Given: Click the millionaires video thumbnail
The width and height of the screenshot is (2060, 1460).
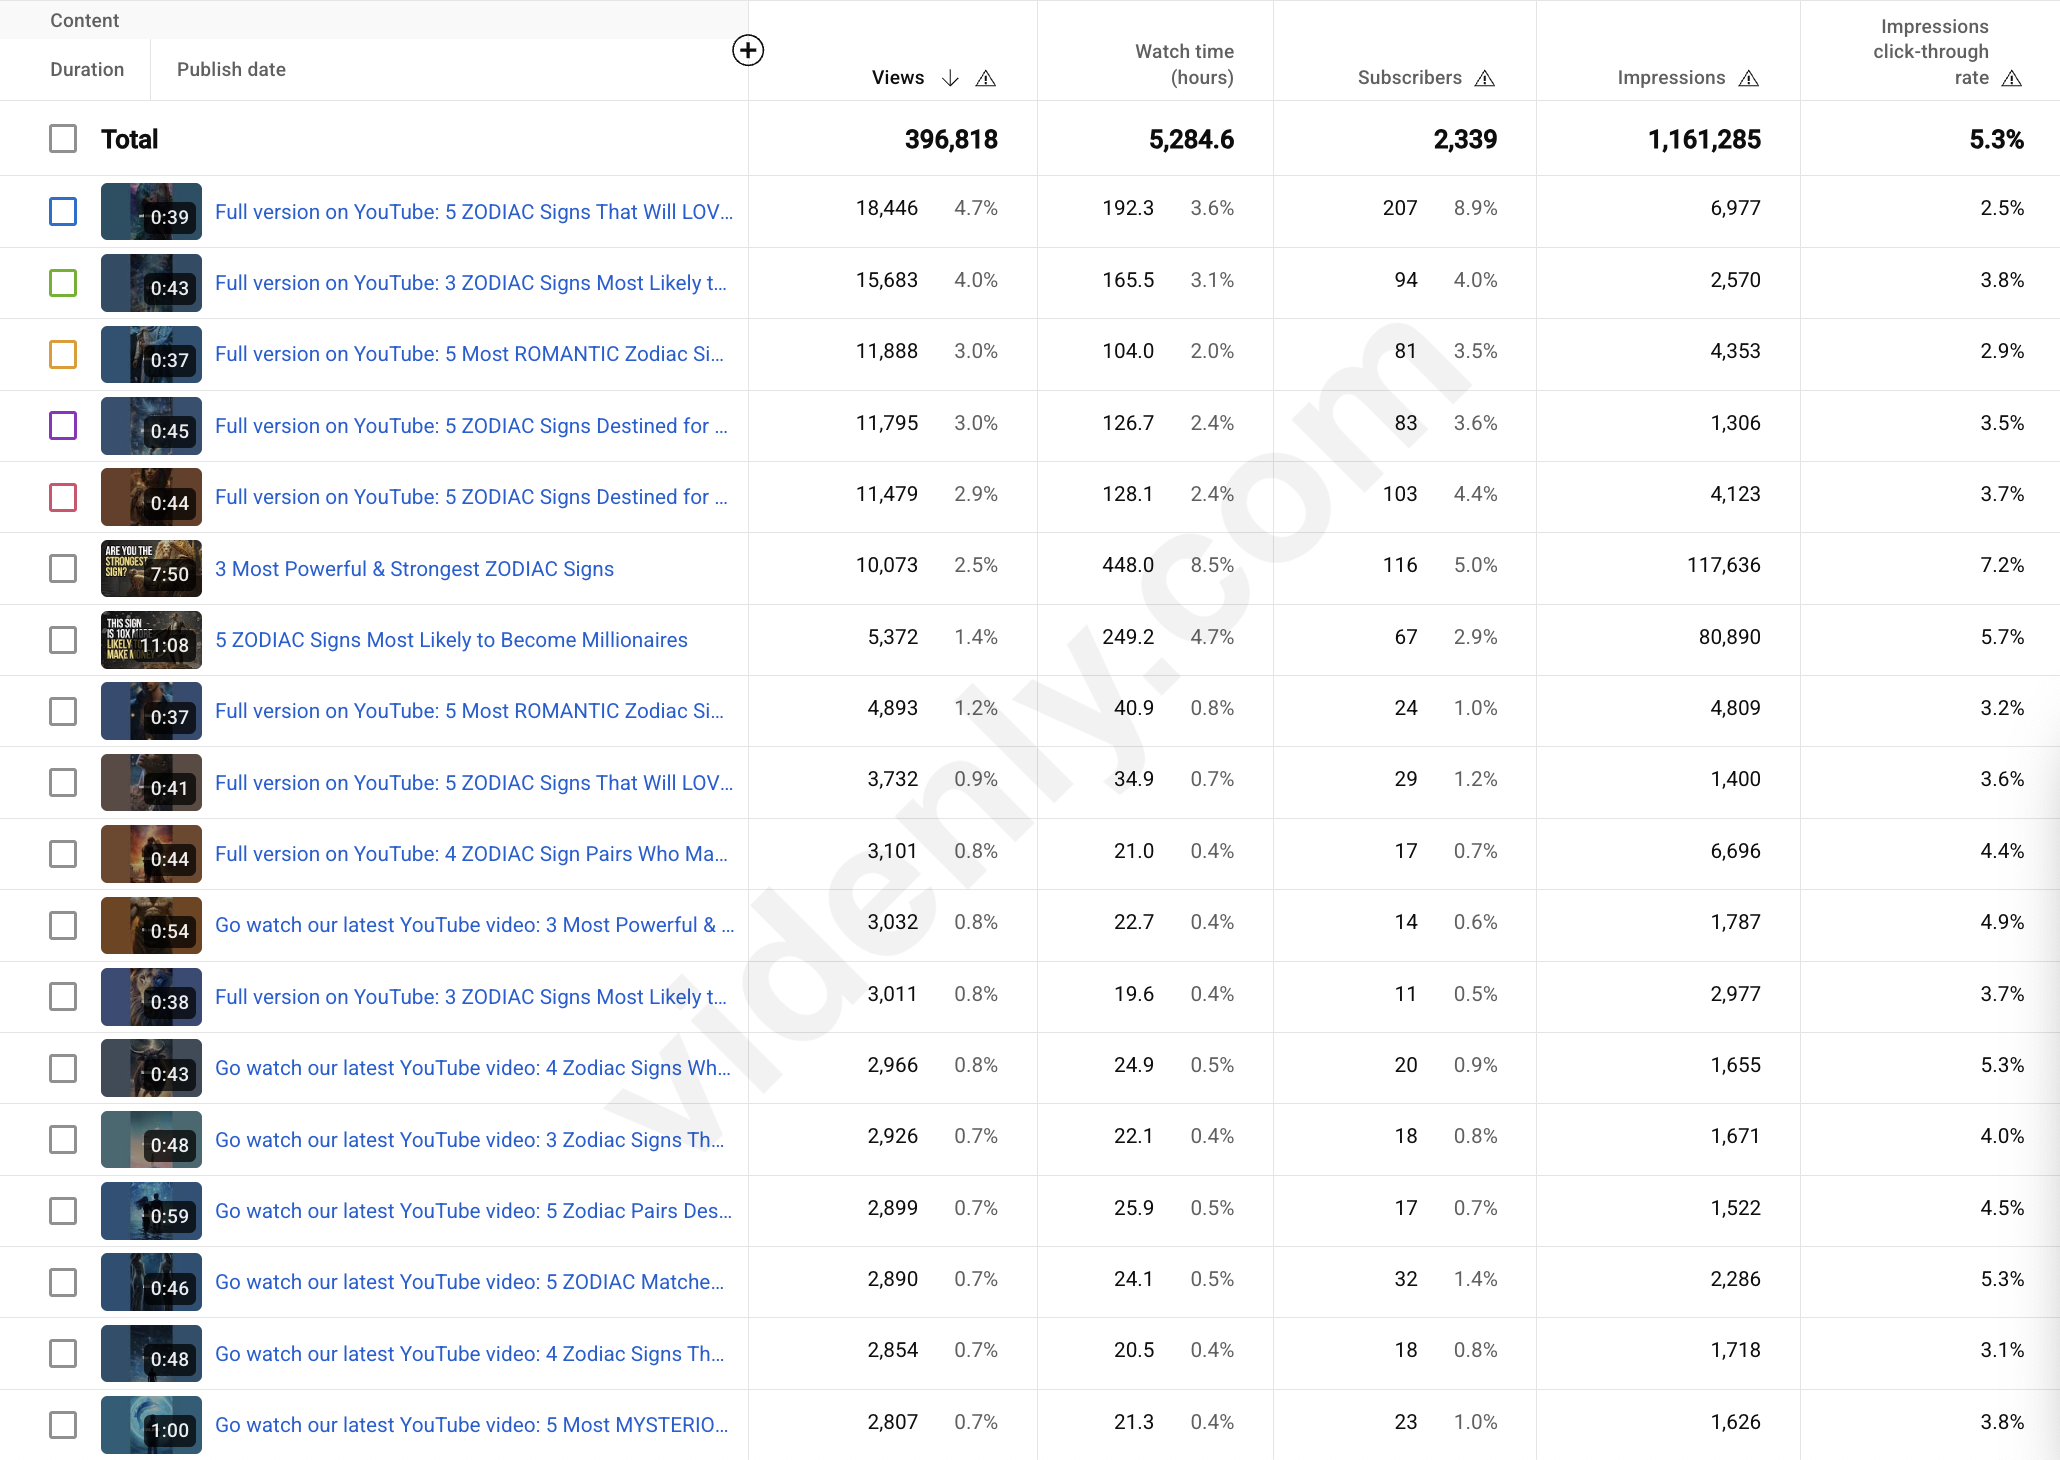Looking at the screenshot, I should pos(151,640).
